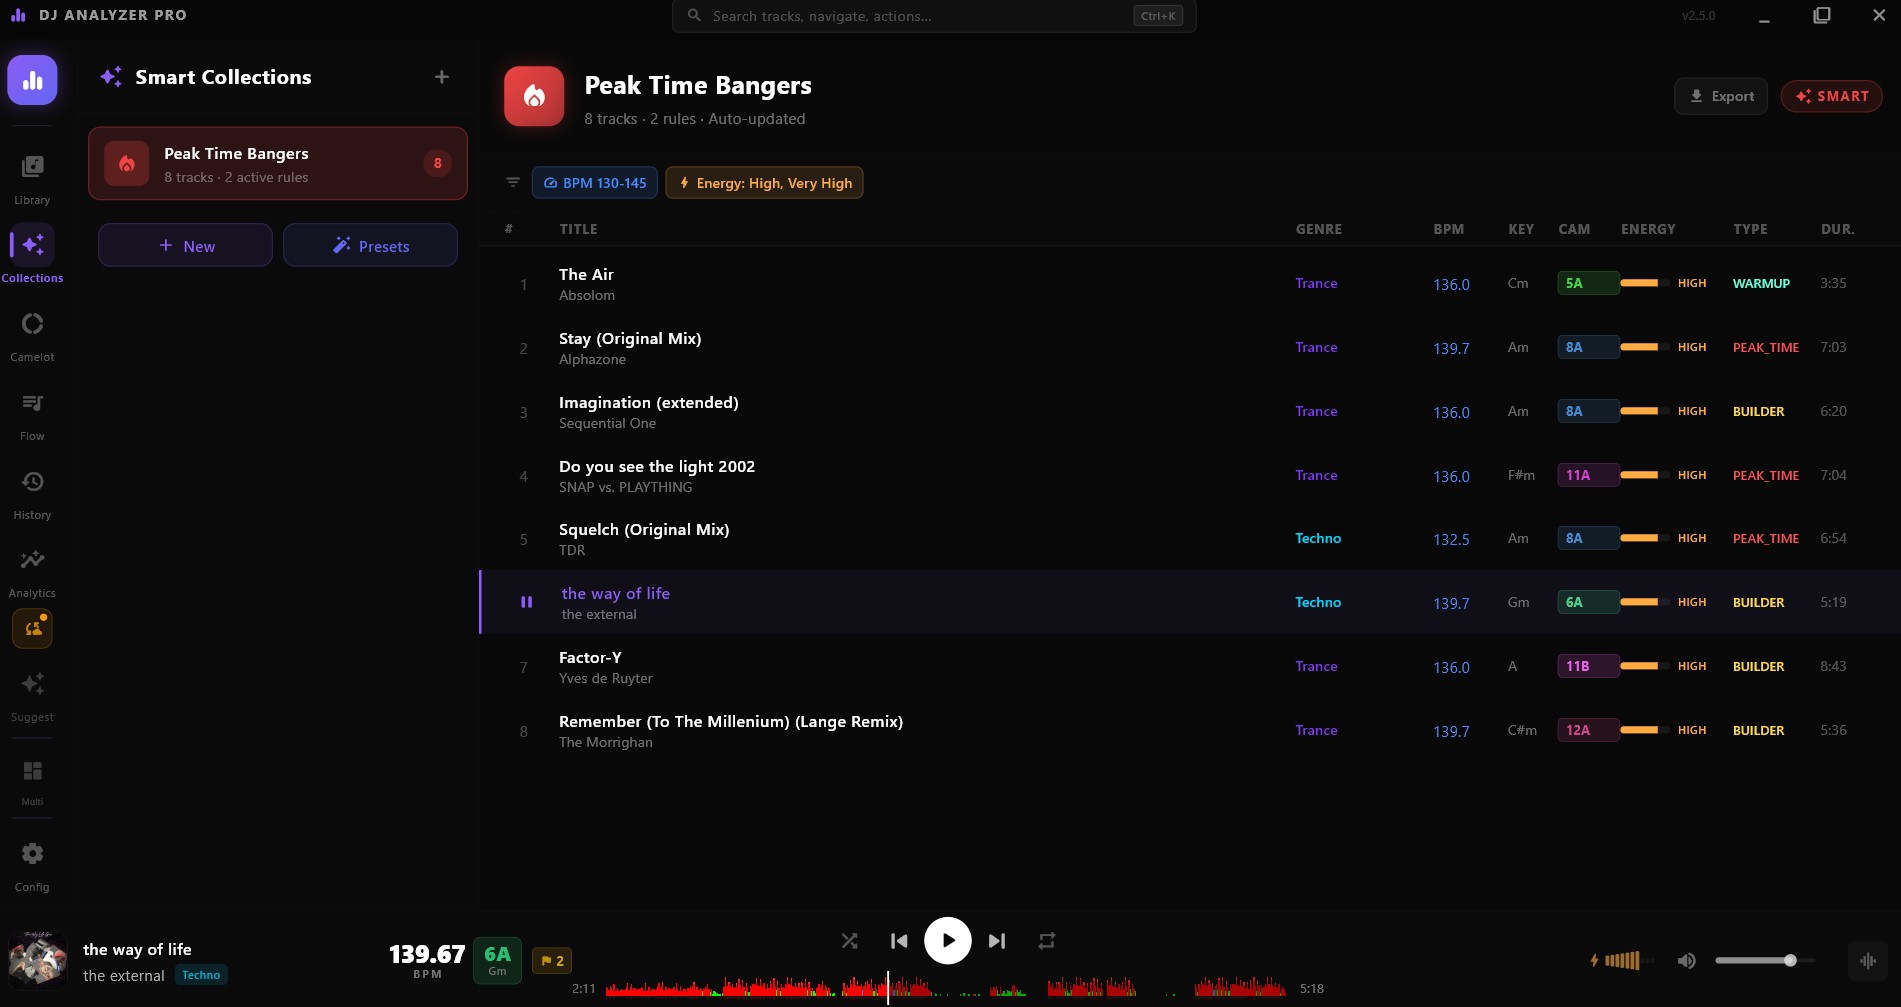Open the Flow sidebar section

(32, 415)
